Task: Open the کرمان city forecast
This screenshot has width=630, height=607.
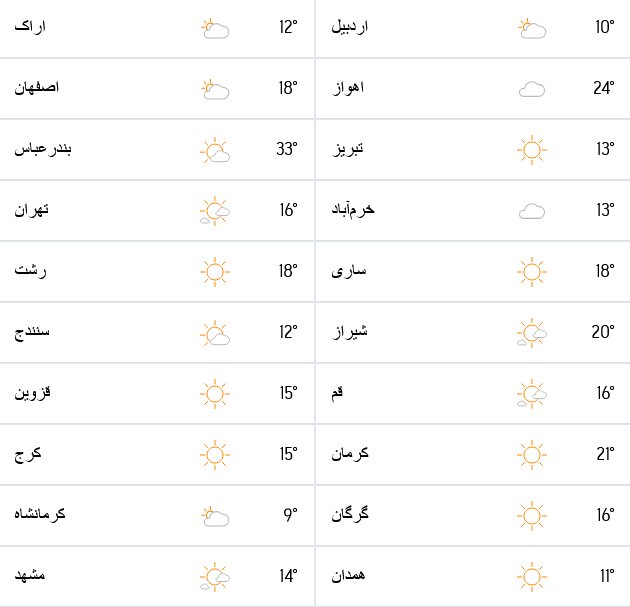Action: (350, 454)
